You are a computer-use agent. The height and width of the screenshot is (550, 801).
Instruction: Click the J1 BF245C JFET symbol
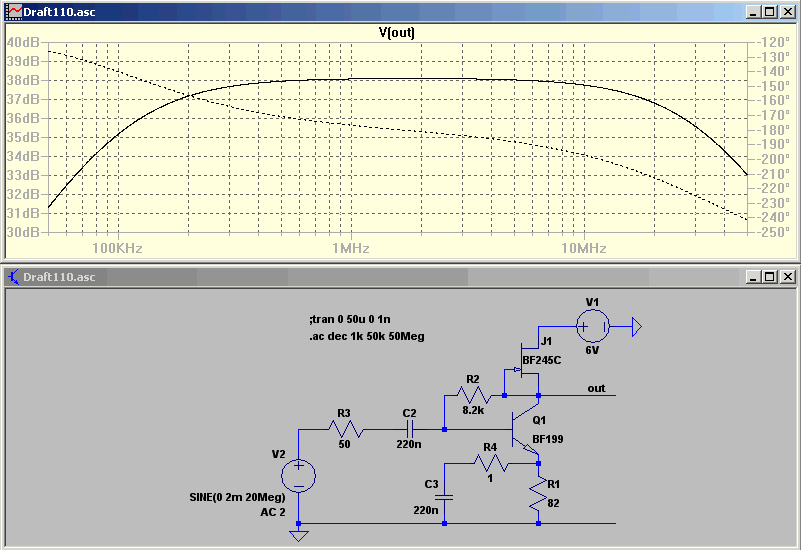526,360
